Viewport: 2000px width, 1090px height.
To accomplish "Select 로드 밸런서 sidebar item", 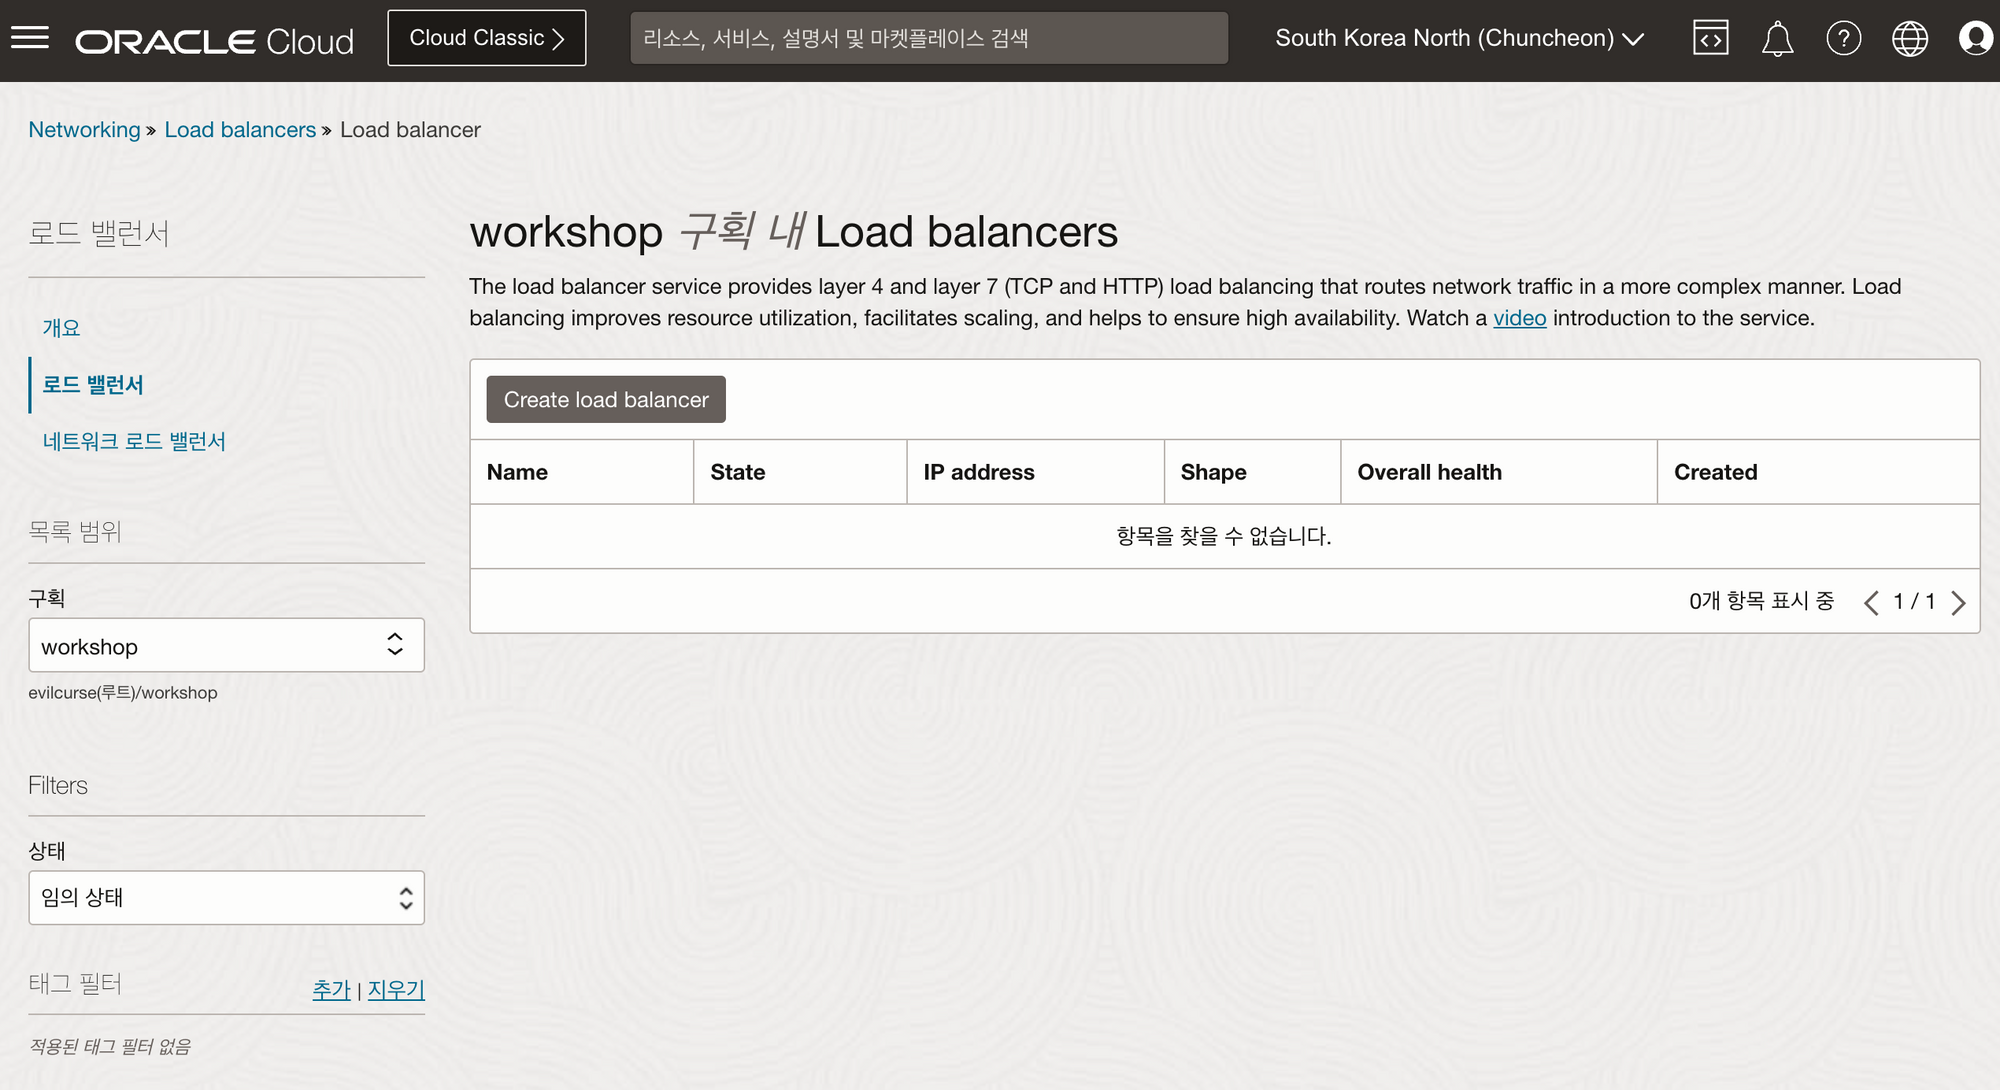I will pyautogui.click(x=93, y=385).
